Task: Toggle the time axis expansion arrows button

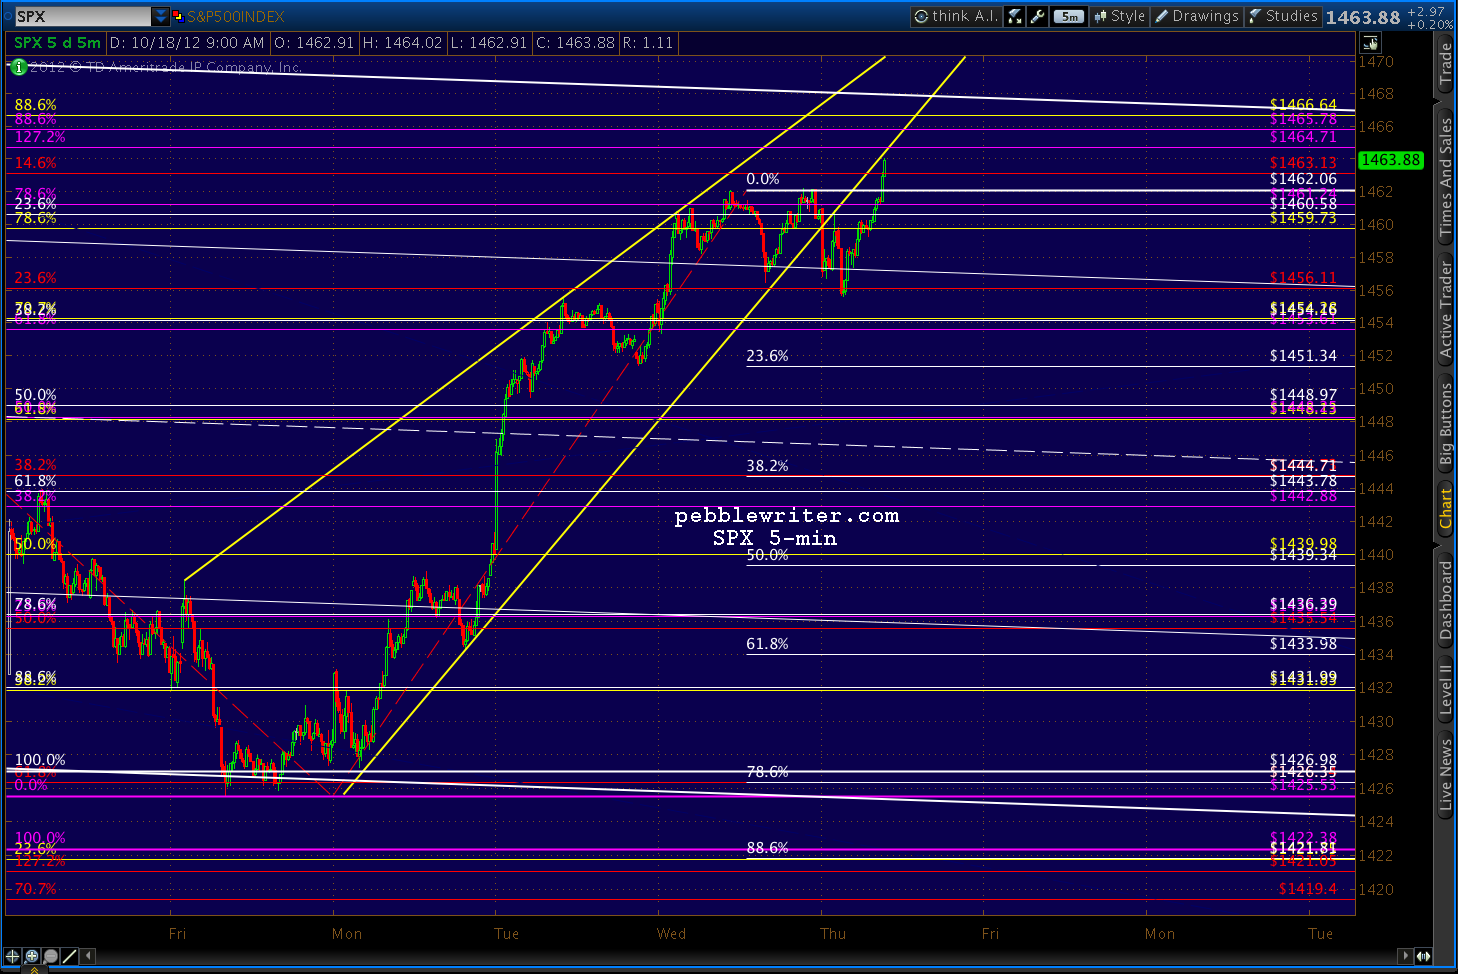Action: (1422, 956)
